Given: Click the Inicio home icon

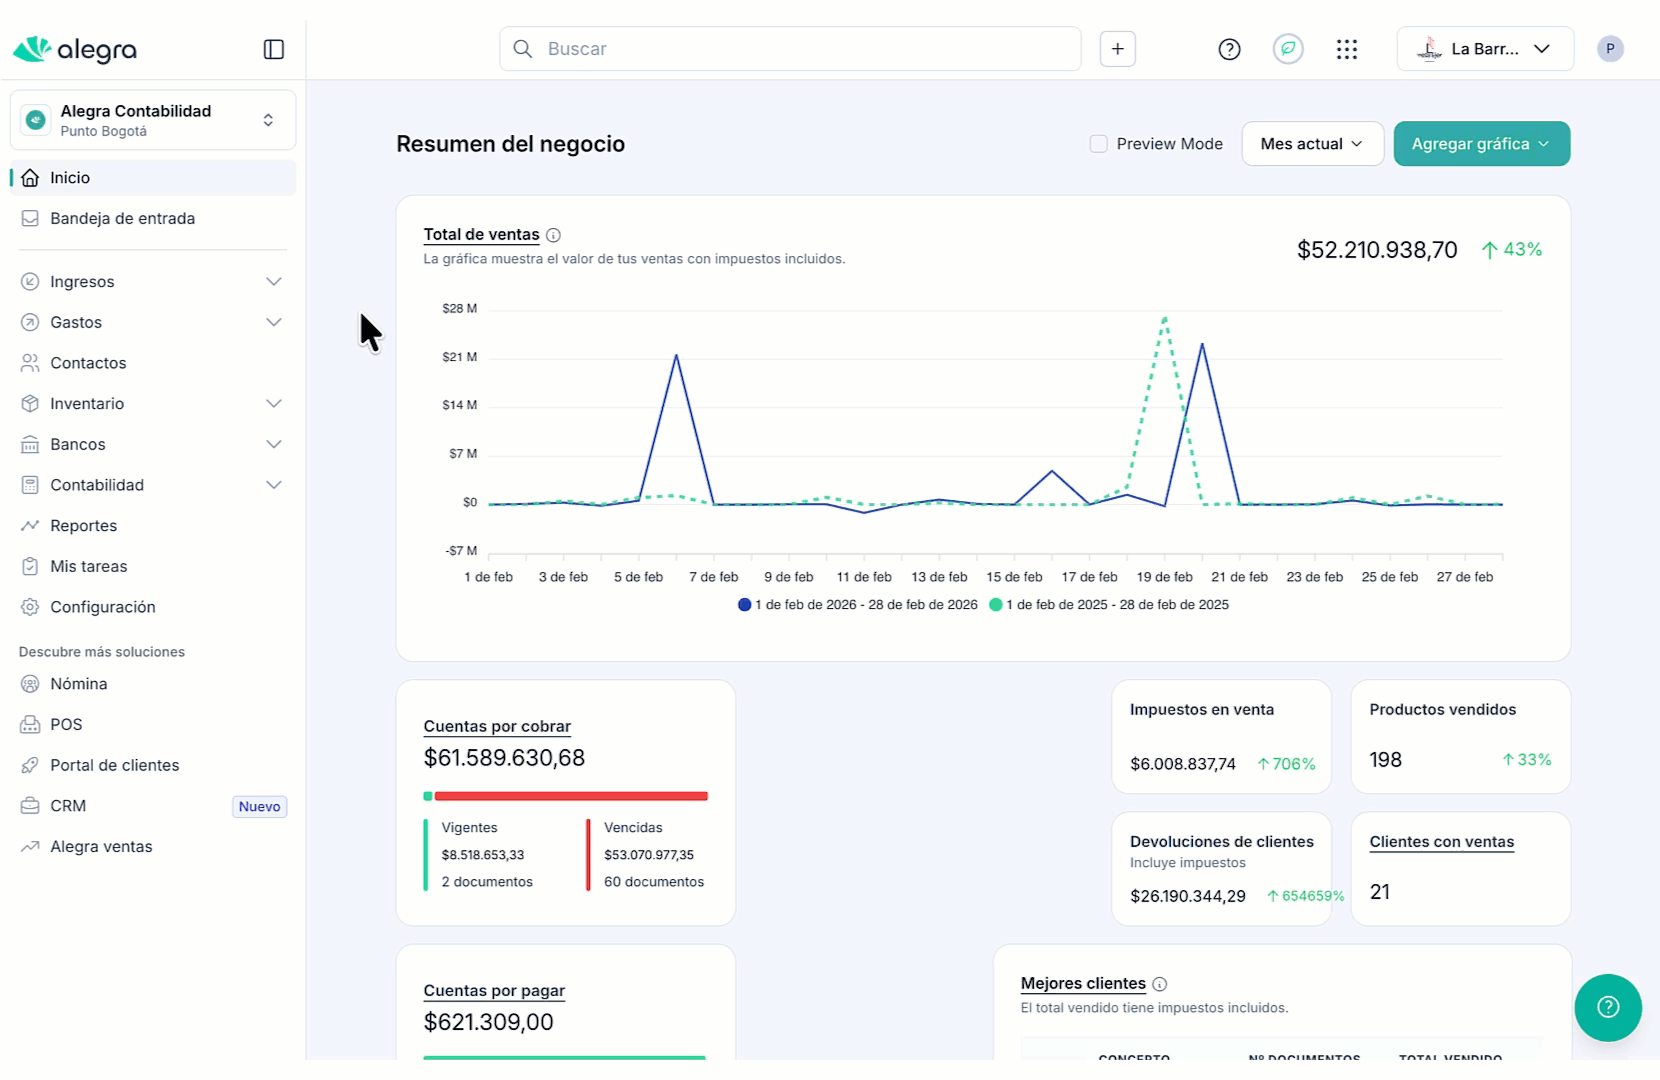Looking at the screenshot, I should click(30, 178).
